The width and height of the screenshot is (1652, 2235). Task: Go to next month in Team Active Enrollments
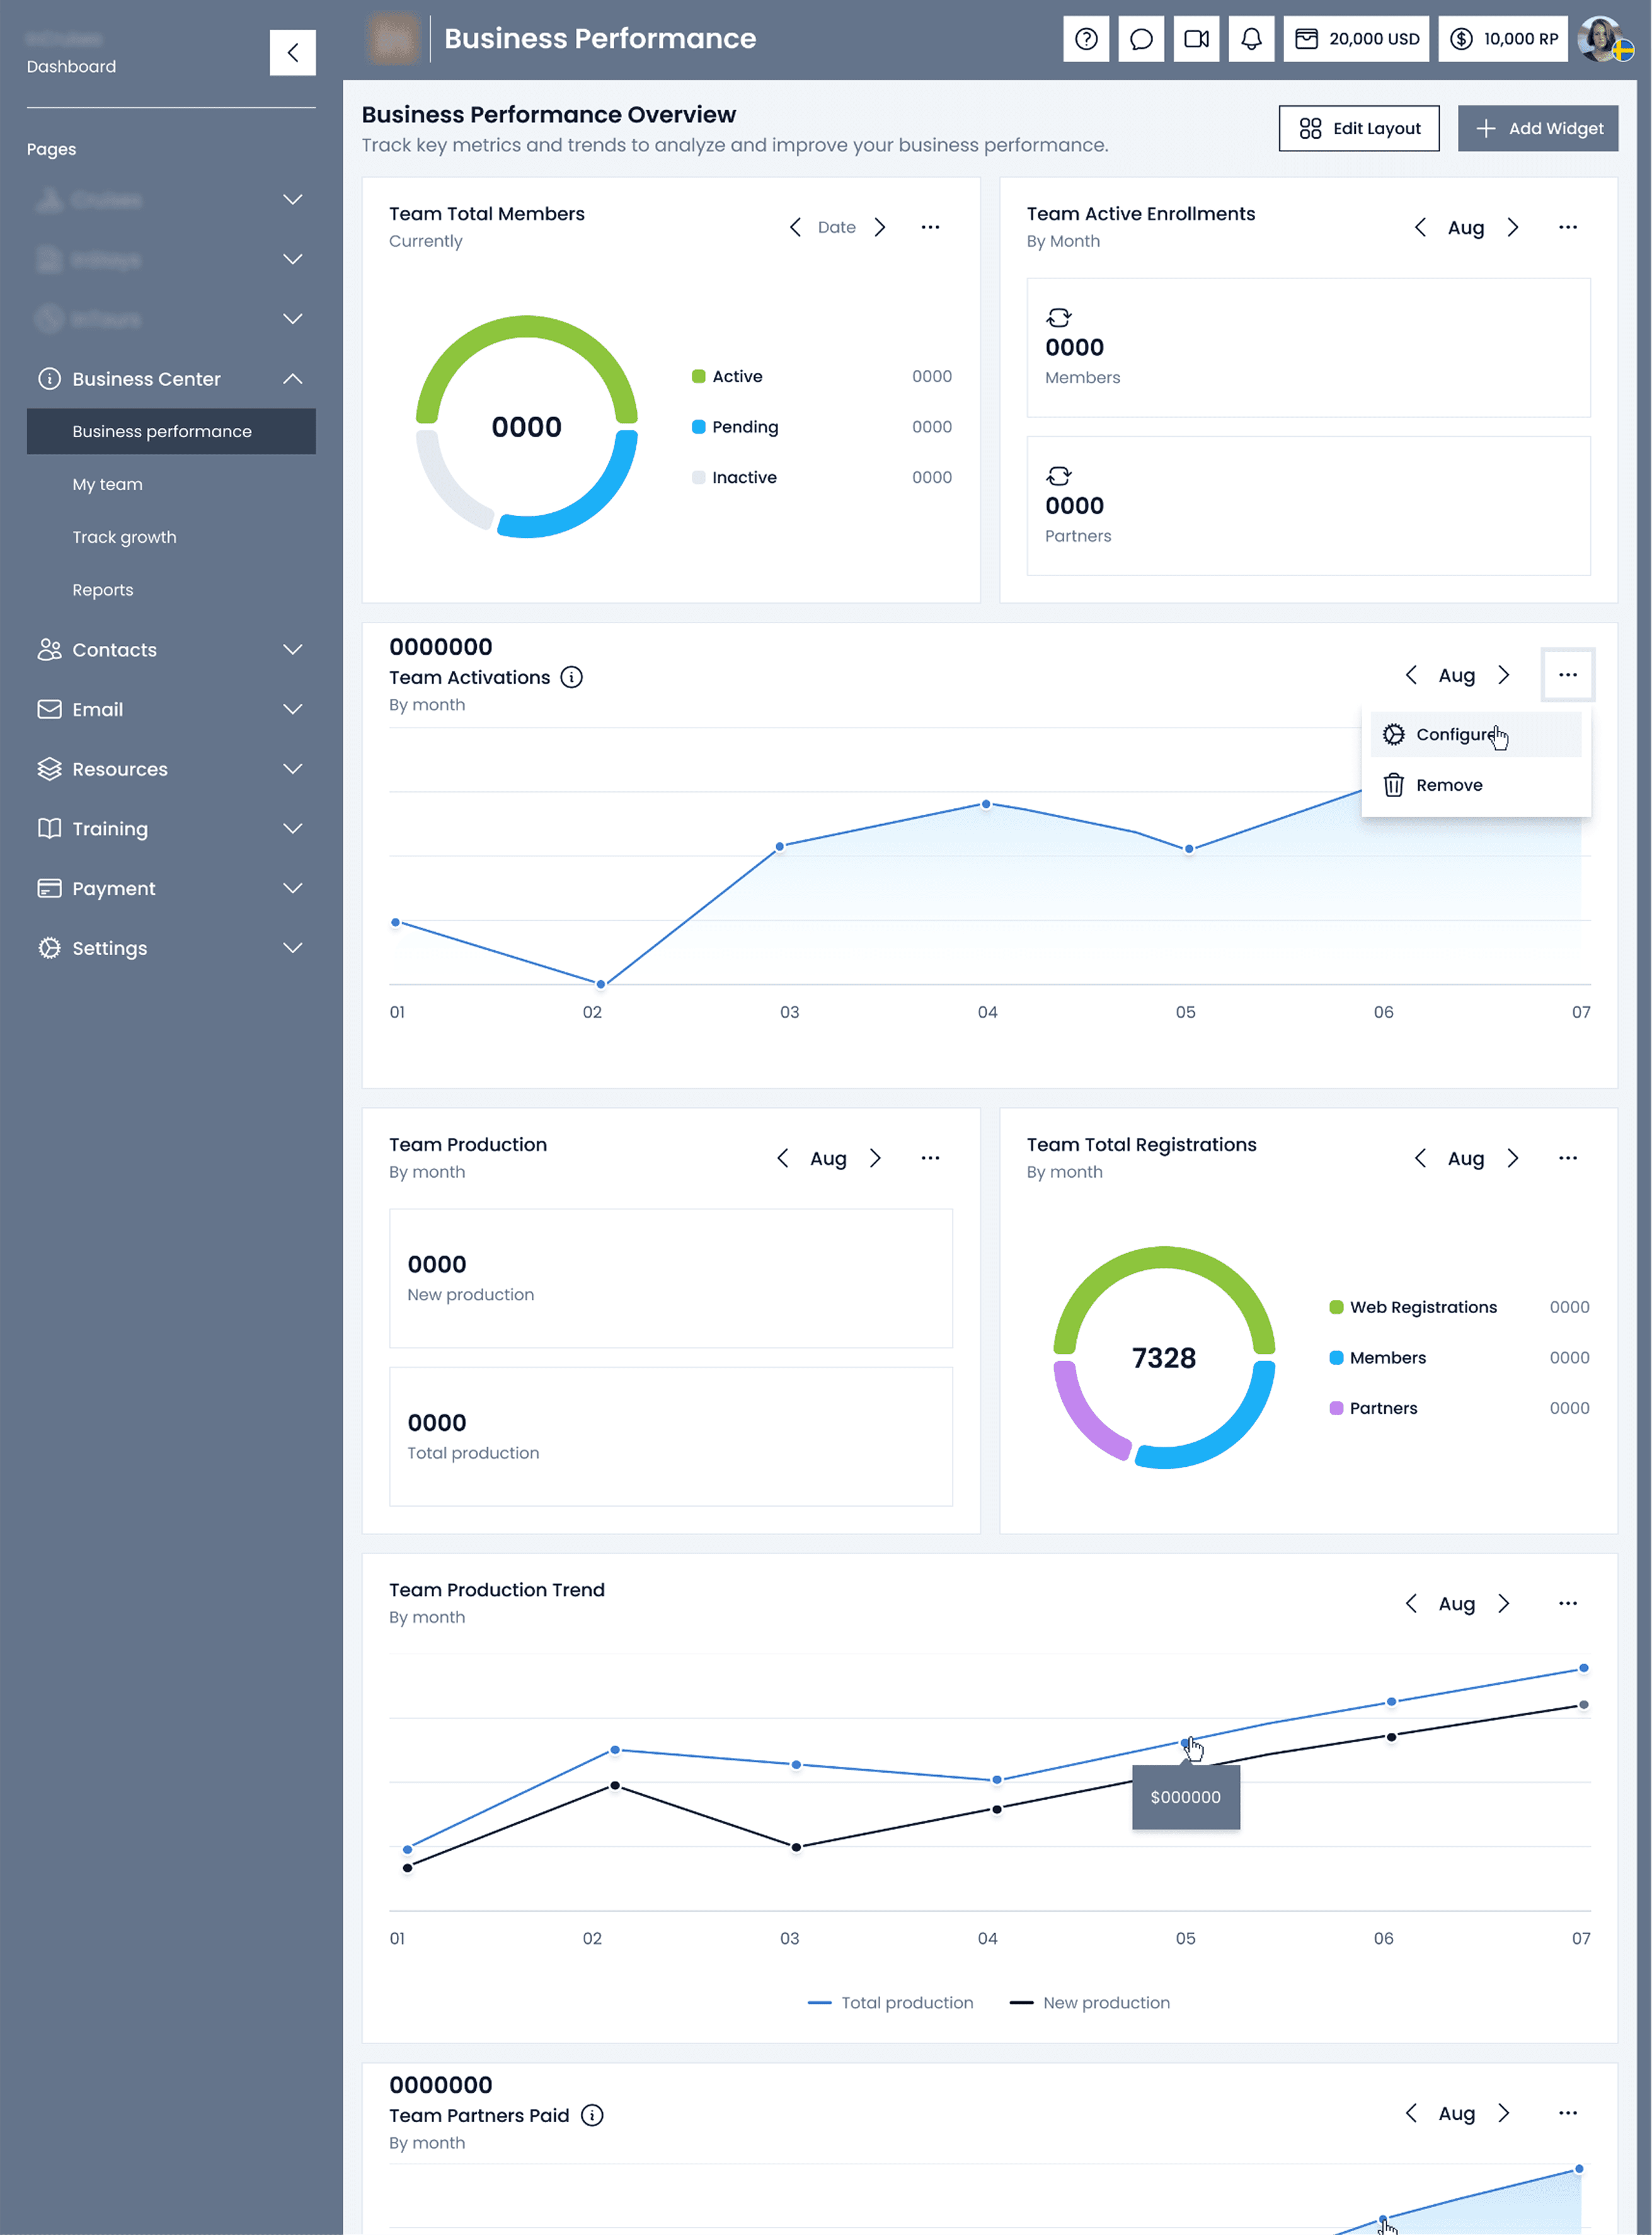click(x=1513, y=227)
